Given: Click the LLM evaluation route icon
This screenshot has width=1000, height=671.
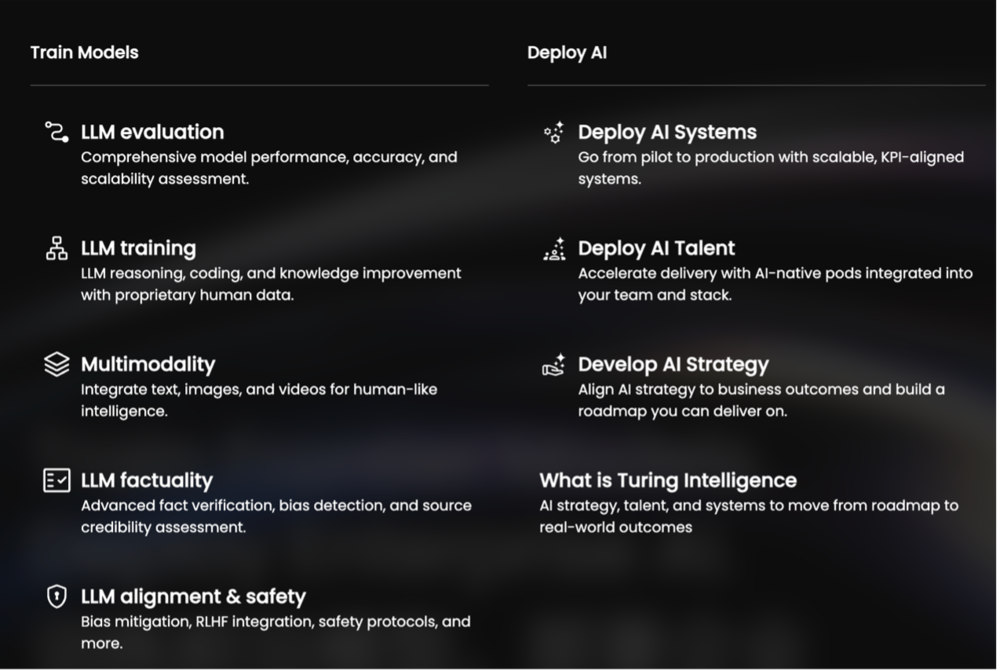Looking at the screenshot, I should coord(56,132).
